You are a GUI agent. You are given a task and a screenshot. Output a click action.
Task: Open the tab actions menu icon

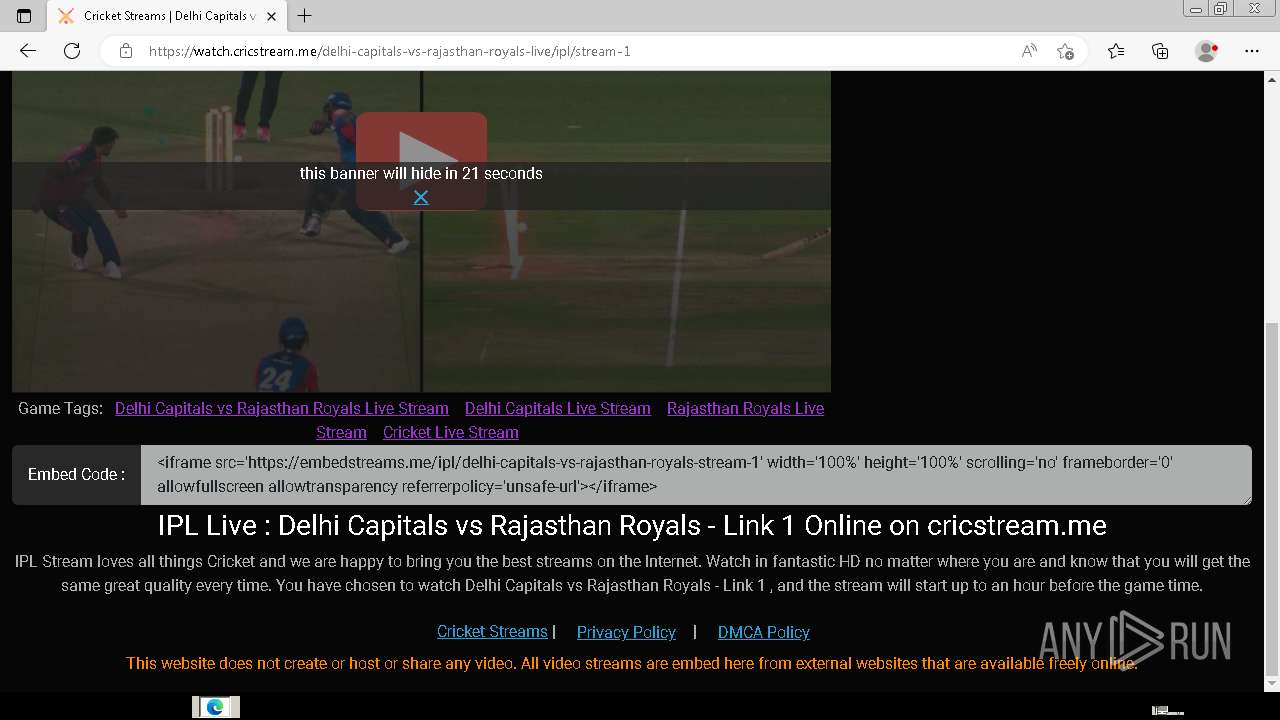24,16
